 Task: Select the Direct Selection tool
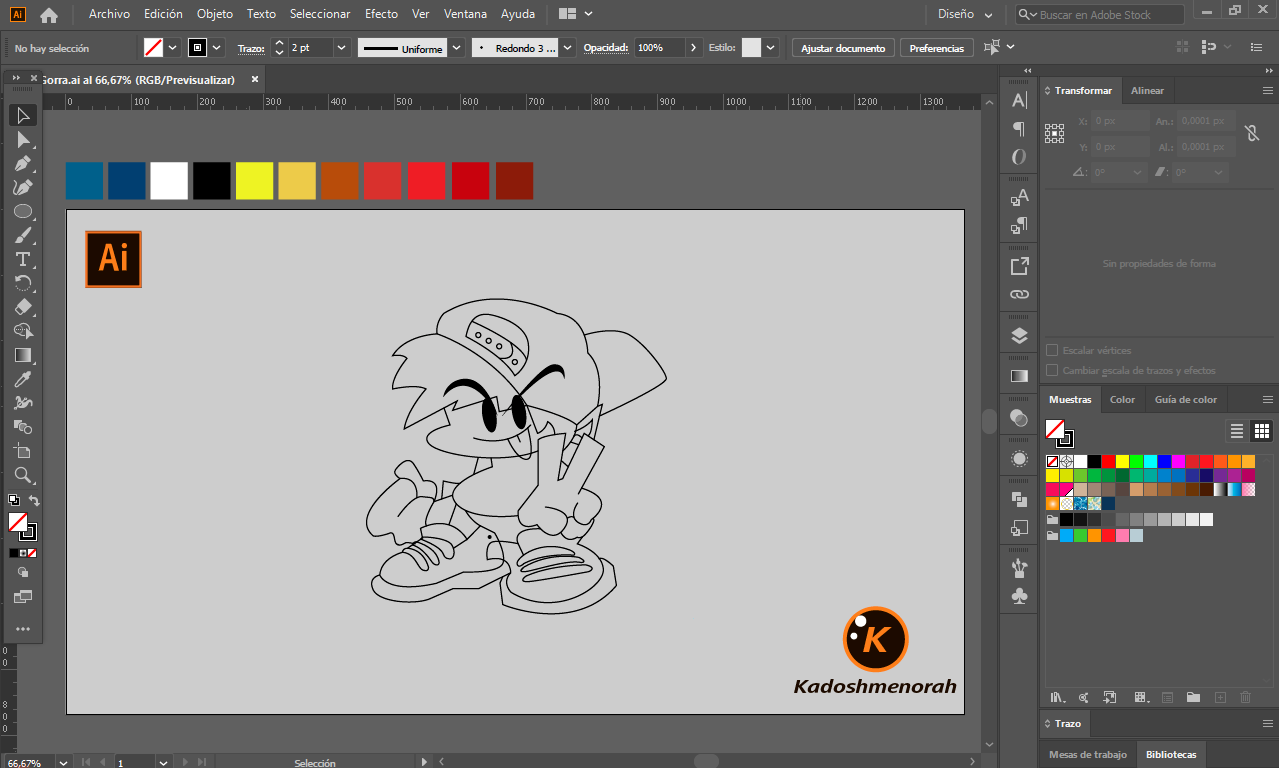[23, 139]
